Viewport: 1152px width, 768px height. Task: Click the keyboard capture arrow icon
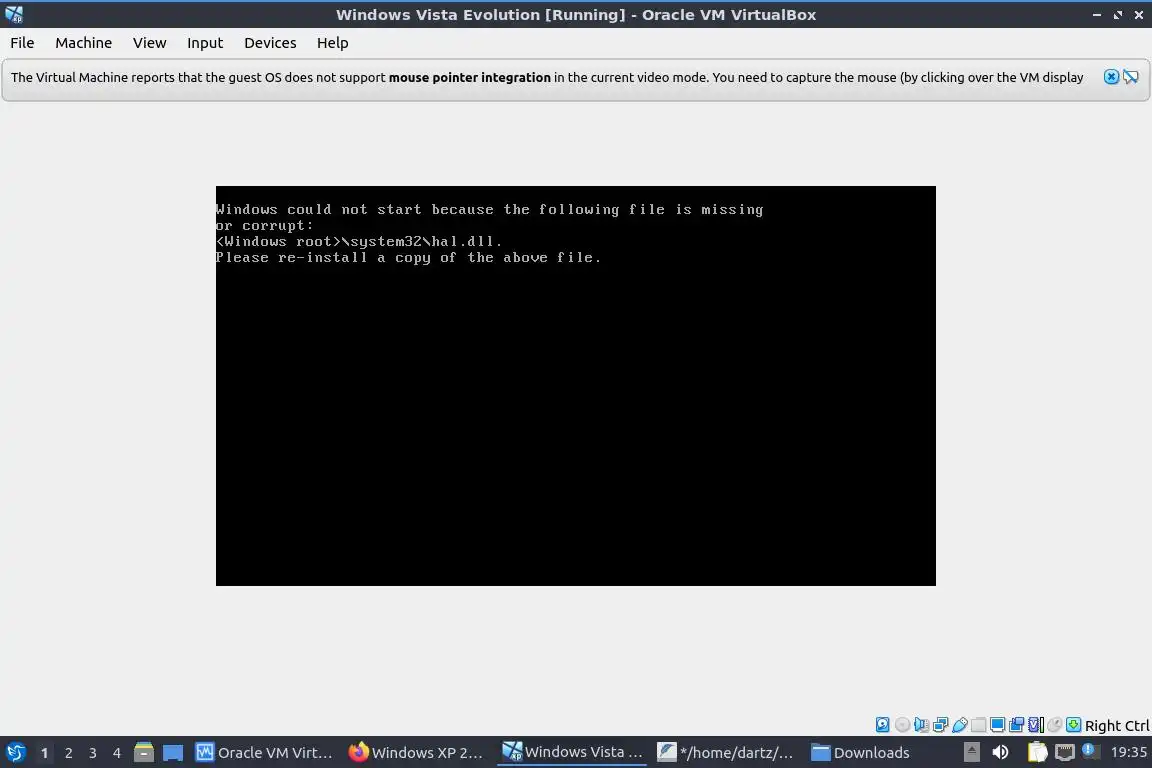point(1073,725)
